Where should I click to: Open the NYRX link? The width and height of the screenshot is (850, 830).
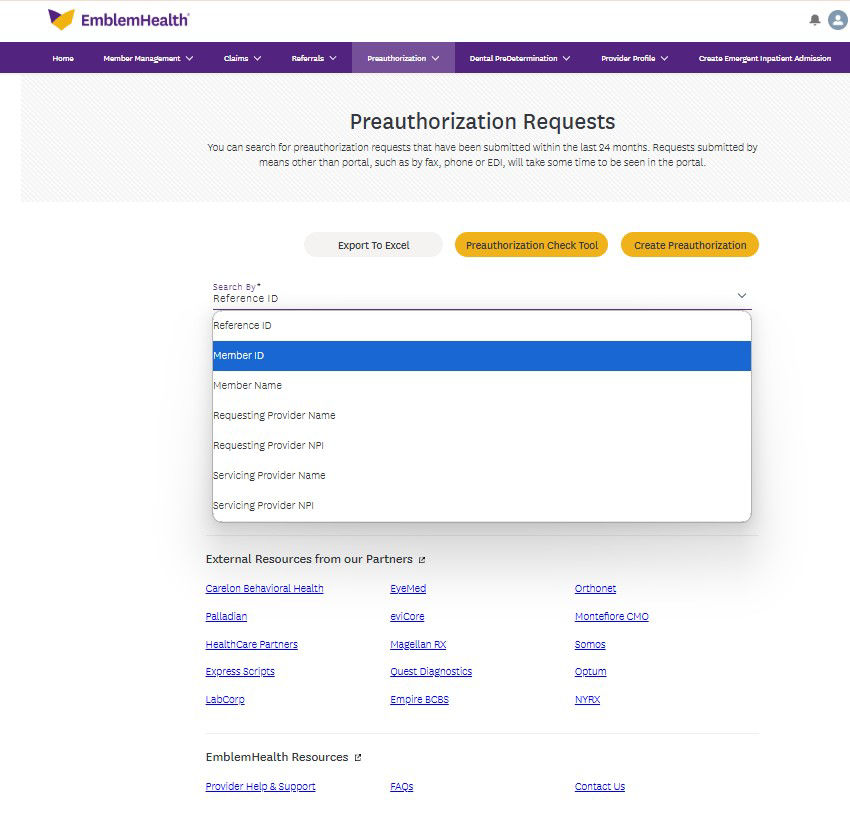tap(587, 700)
